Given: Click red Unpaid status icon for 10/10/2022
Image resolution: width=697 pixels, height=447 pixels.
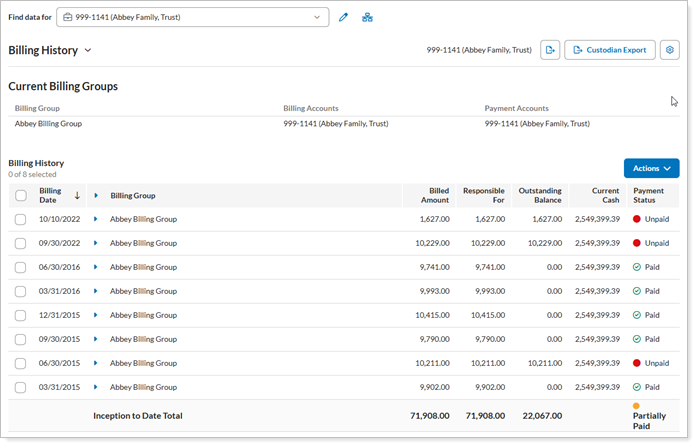Looking at the screenshot, I should tap(637, 219).
